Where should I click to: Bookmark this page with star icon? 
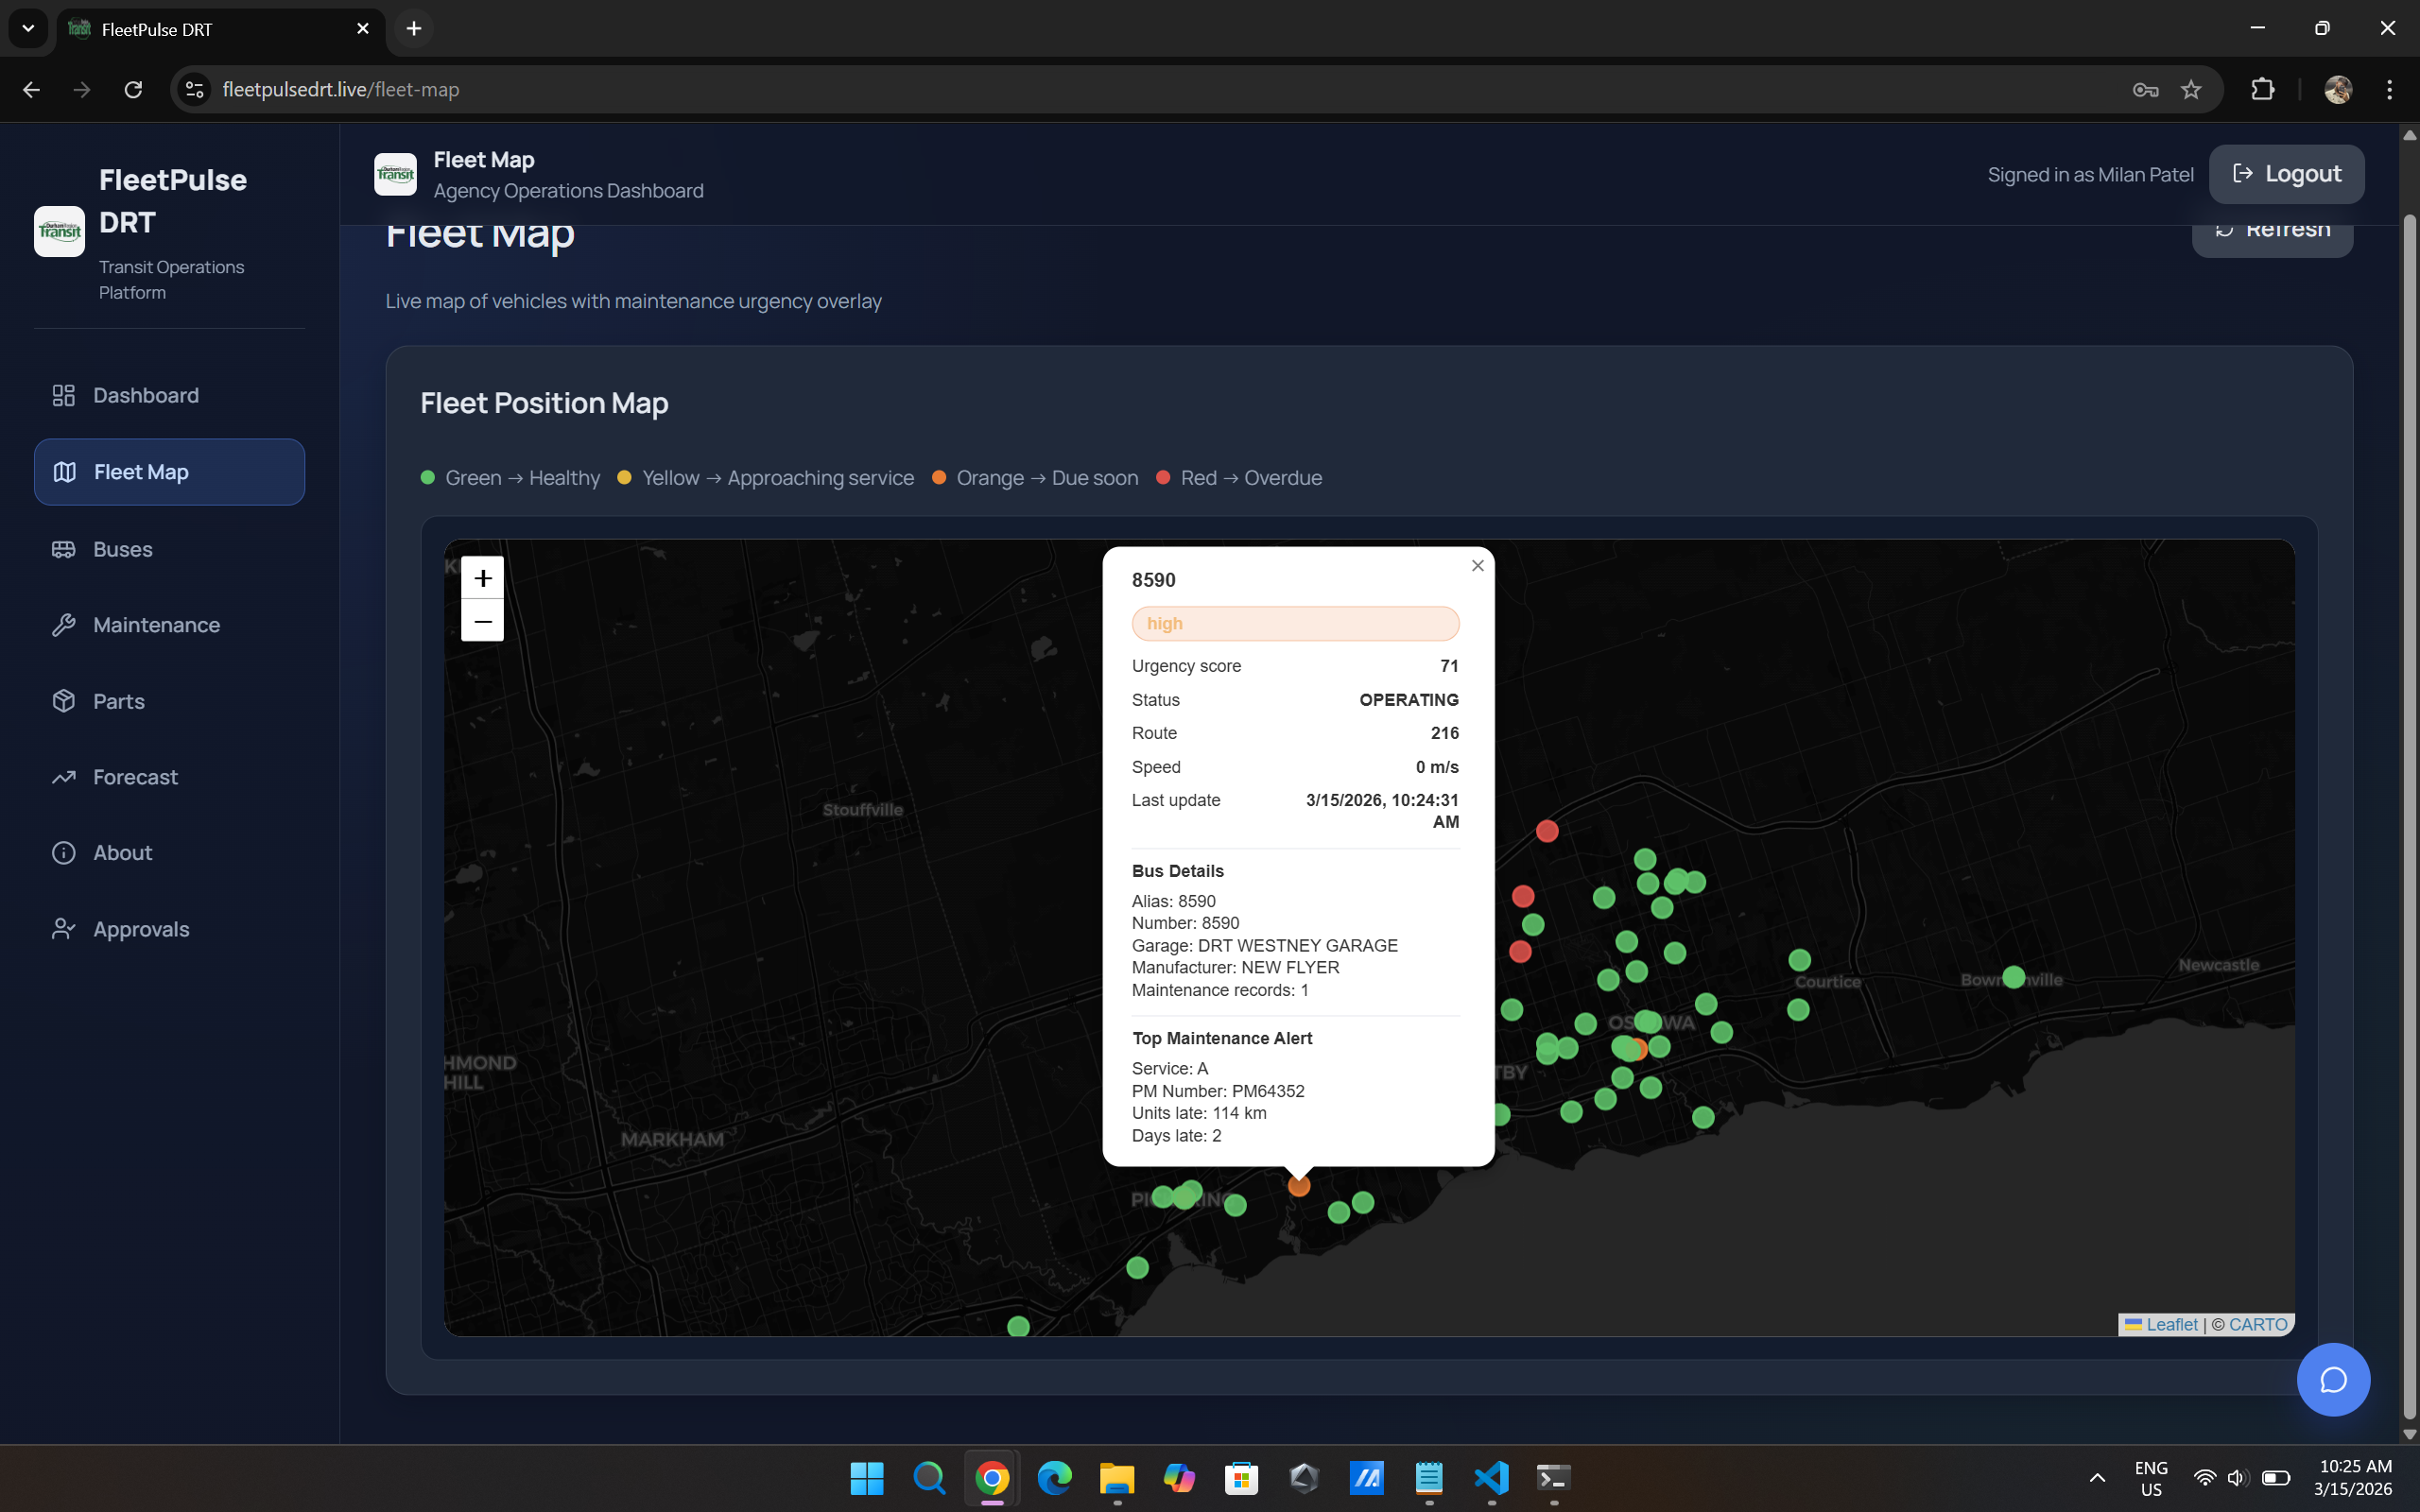click(2190, 90)
